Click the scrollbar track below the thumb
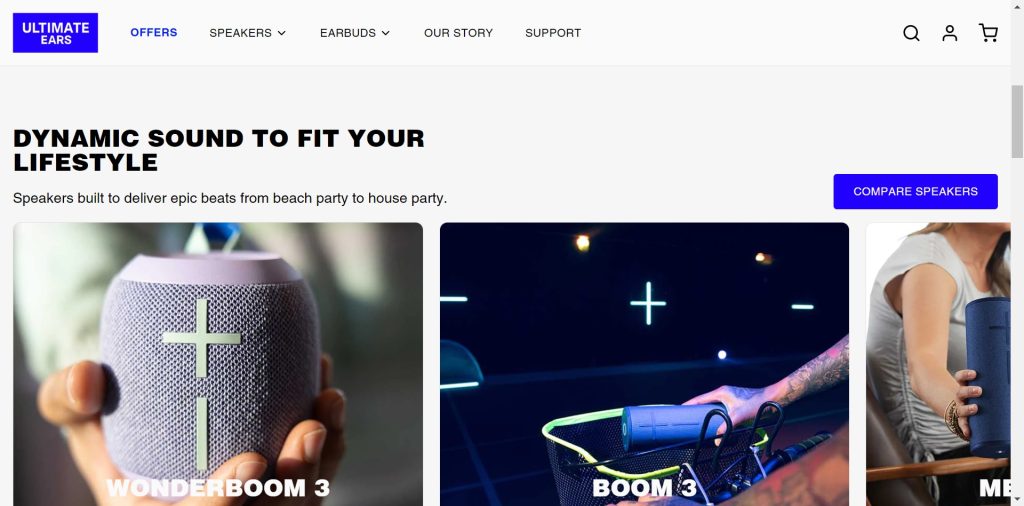The height and width of the screenshot is (506, 1024). (1017, 326)
